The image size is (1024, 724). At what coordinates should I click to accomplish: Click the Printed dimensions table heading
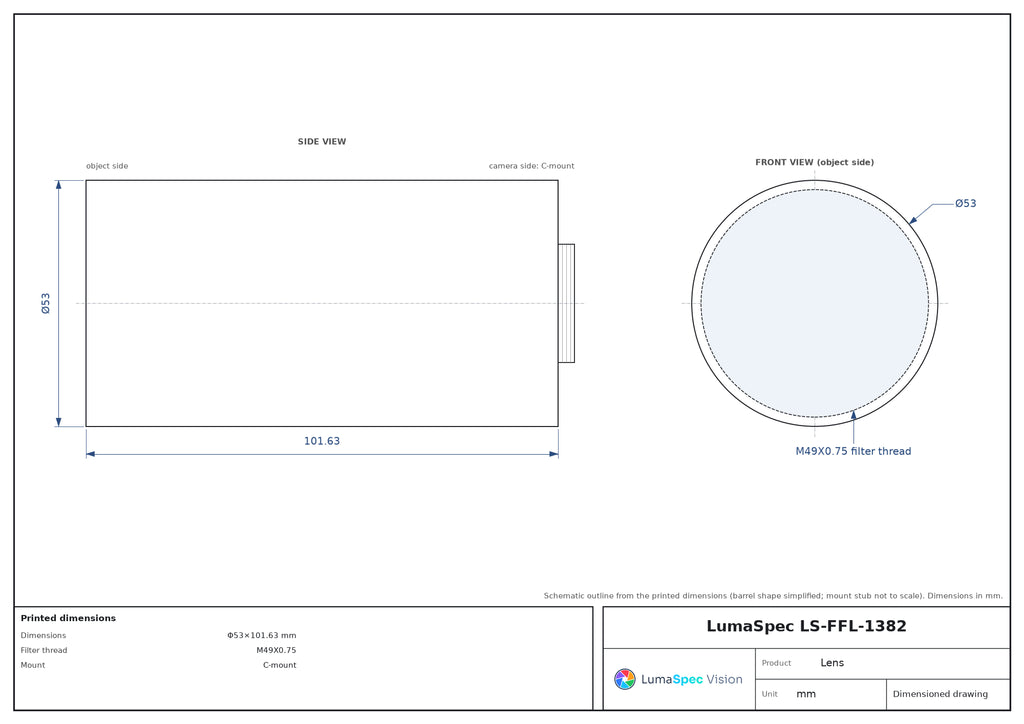pos(68,618)
